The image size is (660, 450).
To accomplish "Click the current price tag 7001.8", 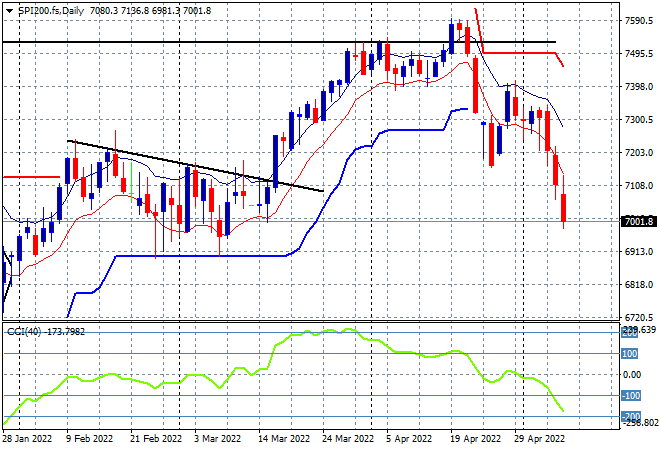I will coord(639,221).
